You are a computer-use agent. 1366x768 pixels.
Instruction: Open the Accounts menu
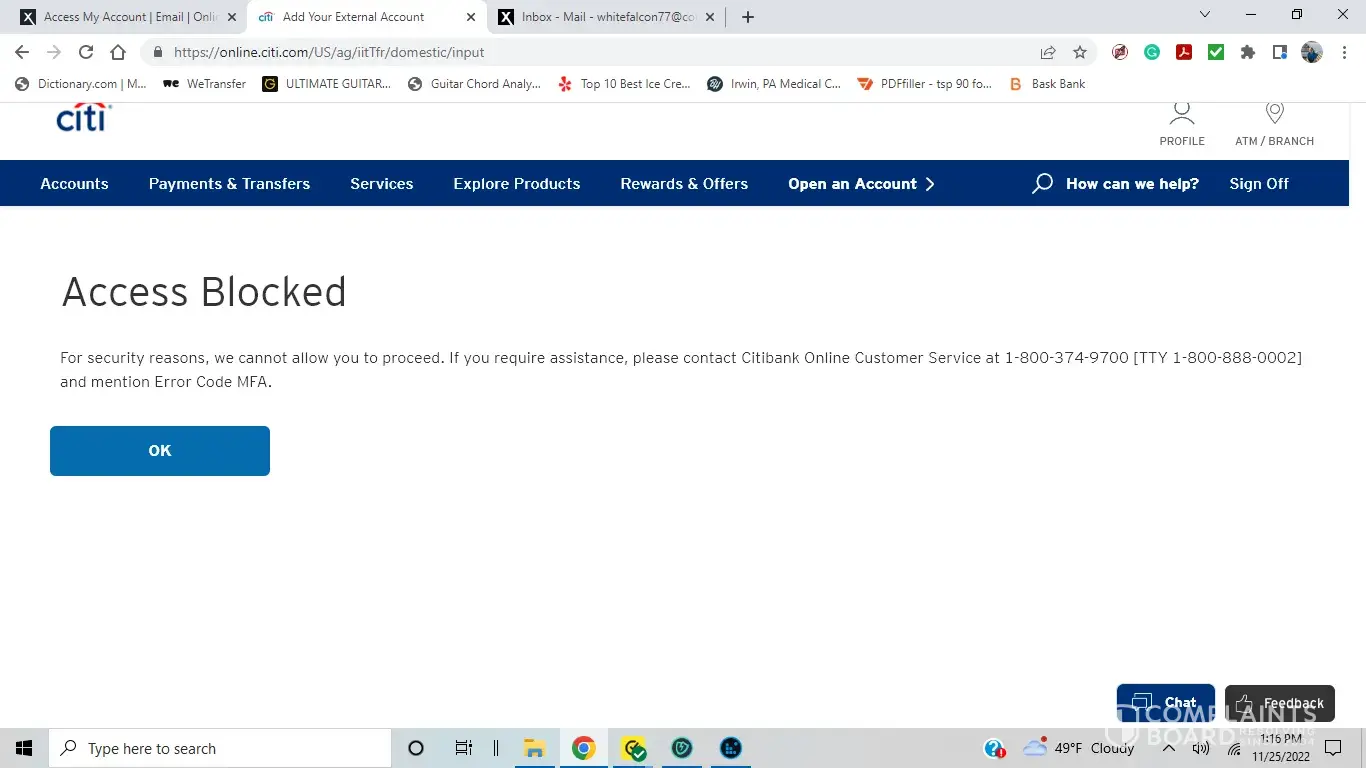[74, 184]
